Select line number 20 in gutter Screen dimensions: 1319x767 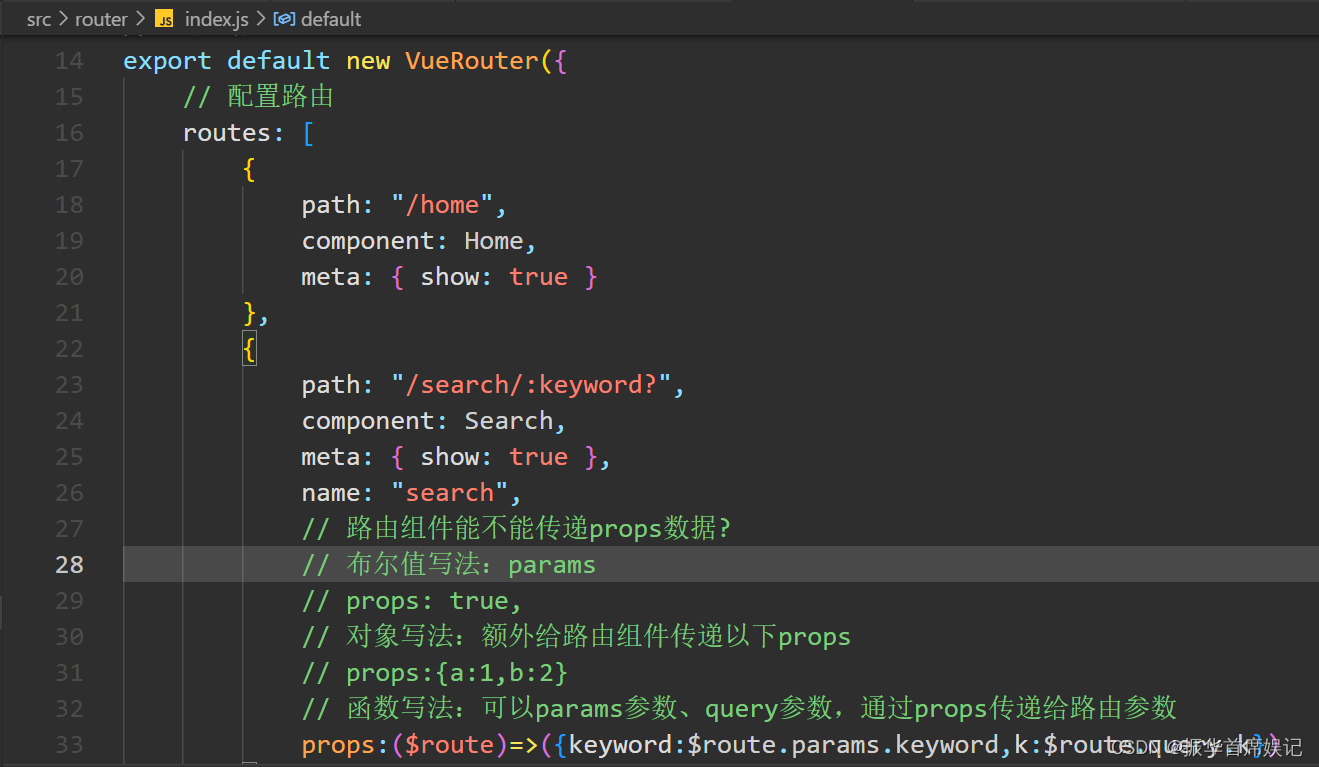tap(69, 277)
